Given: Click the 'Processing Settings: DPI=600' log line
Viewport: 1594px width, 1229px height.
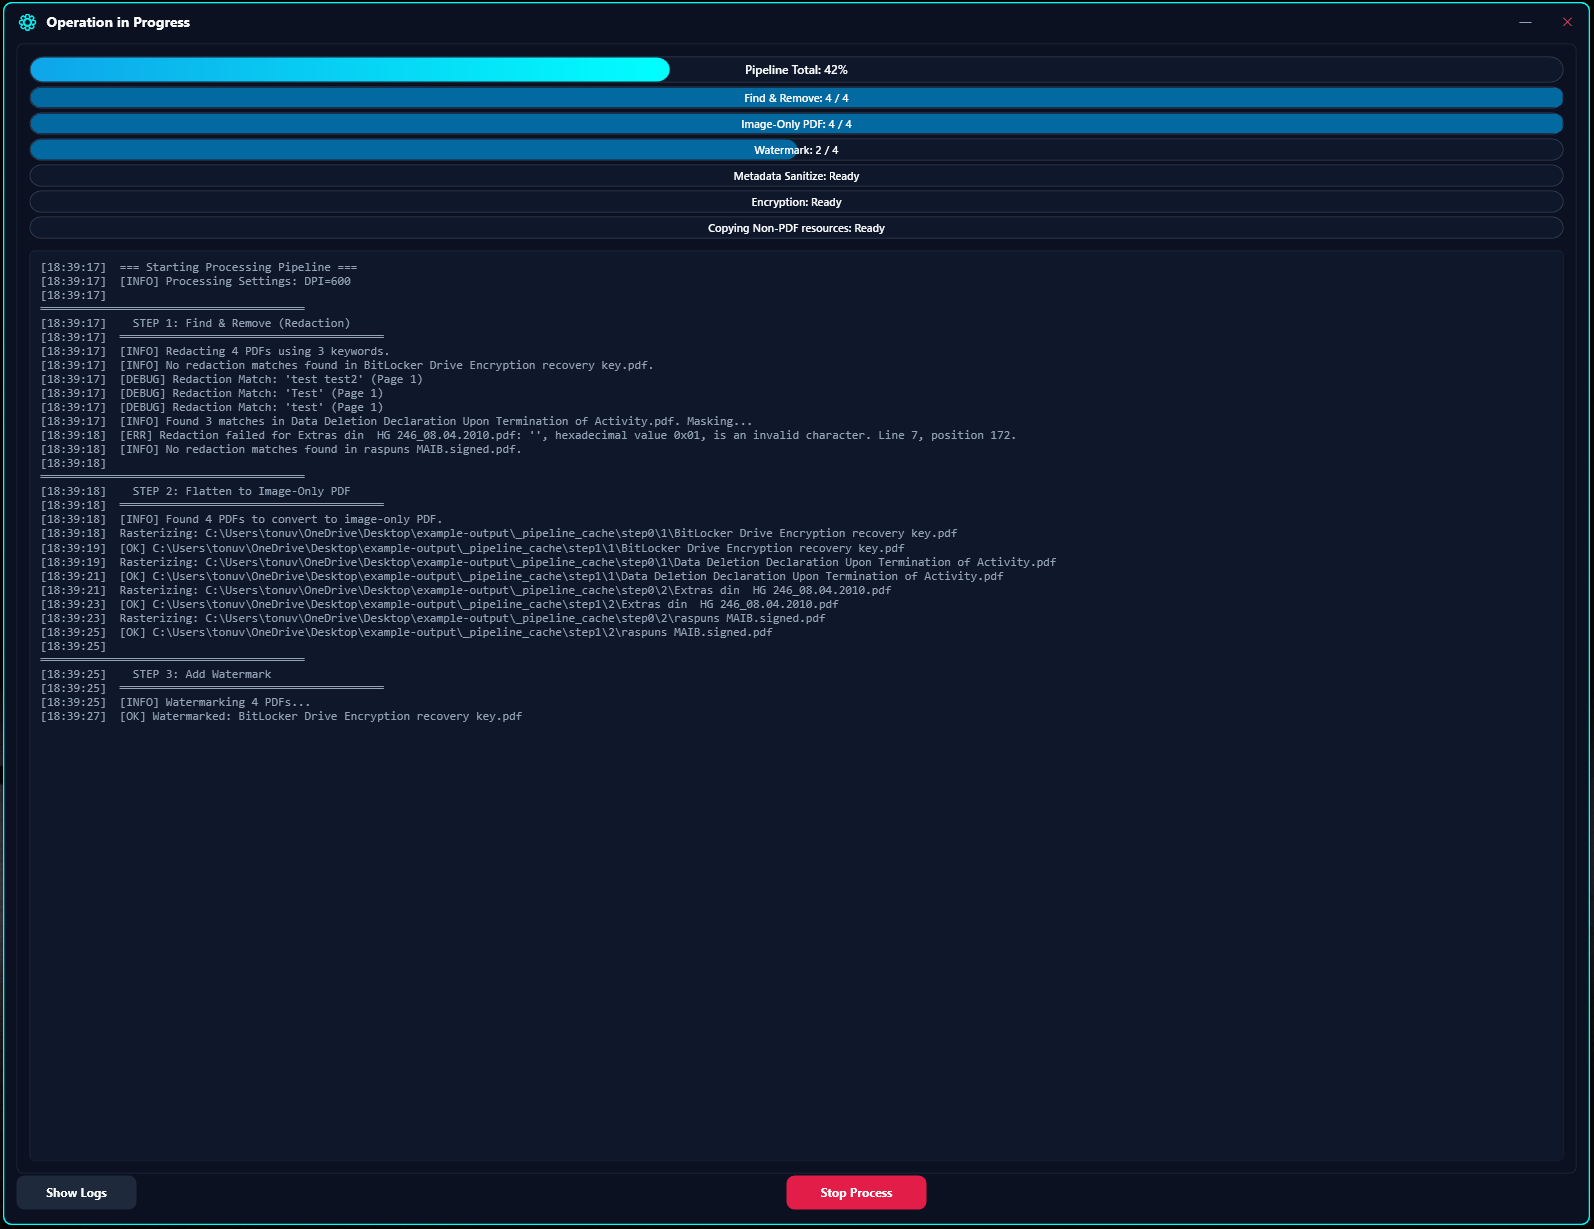Looking at the screenshot, I should tap(196, 281).
